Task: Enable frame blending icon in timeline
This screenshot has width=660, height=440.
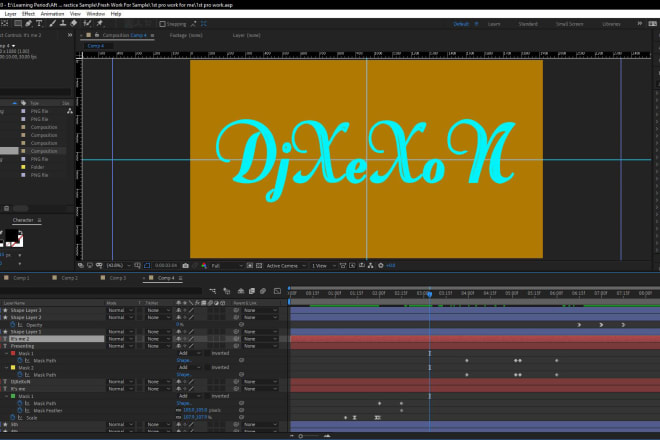Action: coord(252,291)
